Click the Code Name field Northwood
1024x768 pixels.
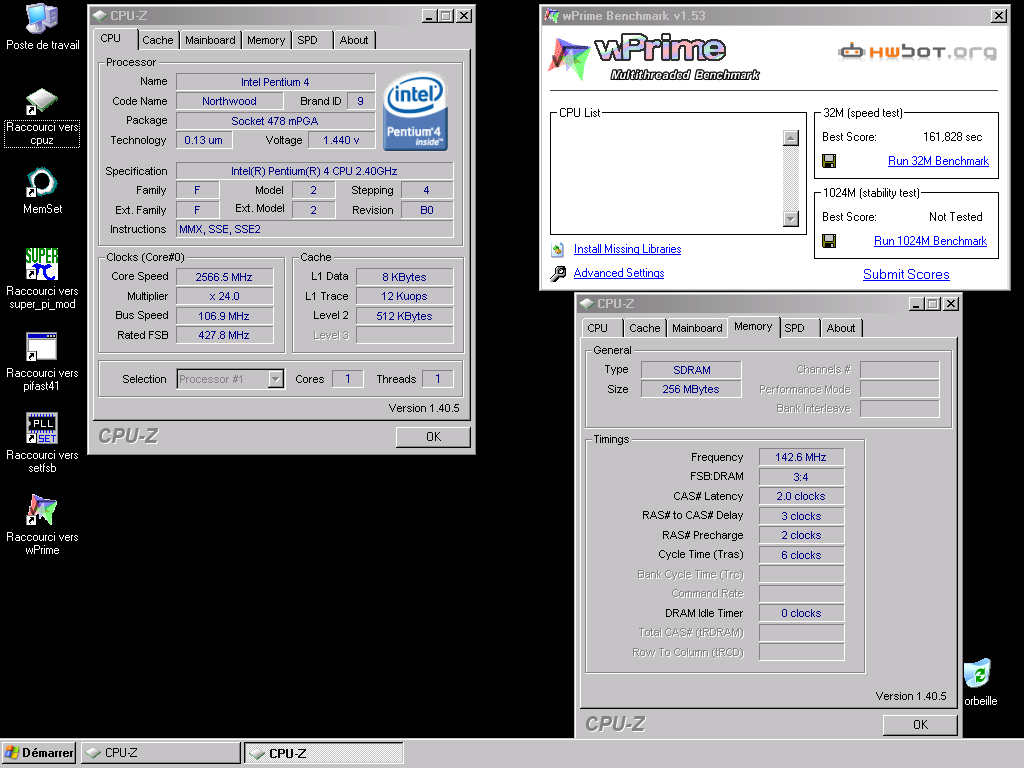click(x=229, y=101)
